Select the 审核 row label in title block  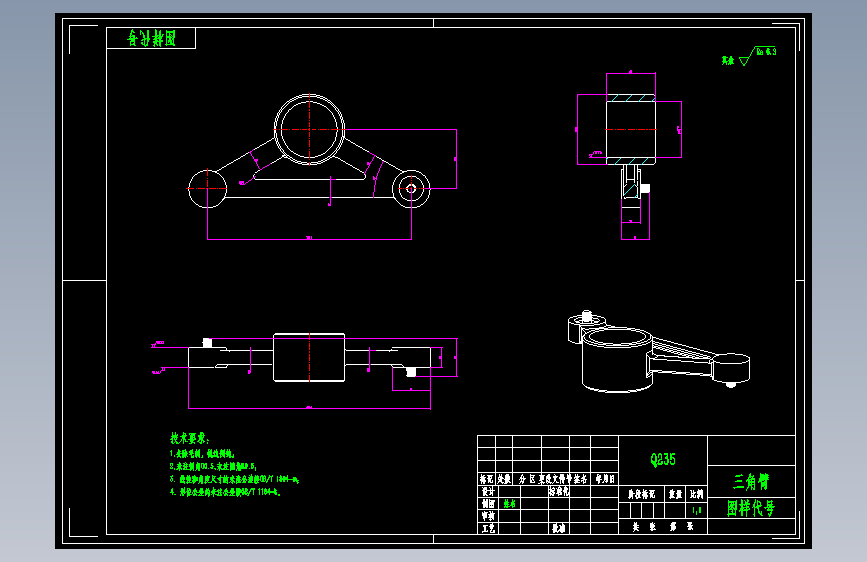[x=488, y=516]
